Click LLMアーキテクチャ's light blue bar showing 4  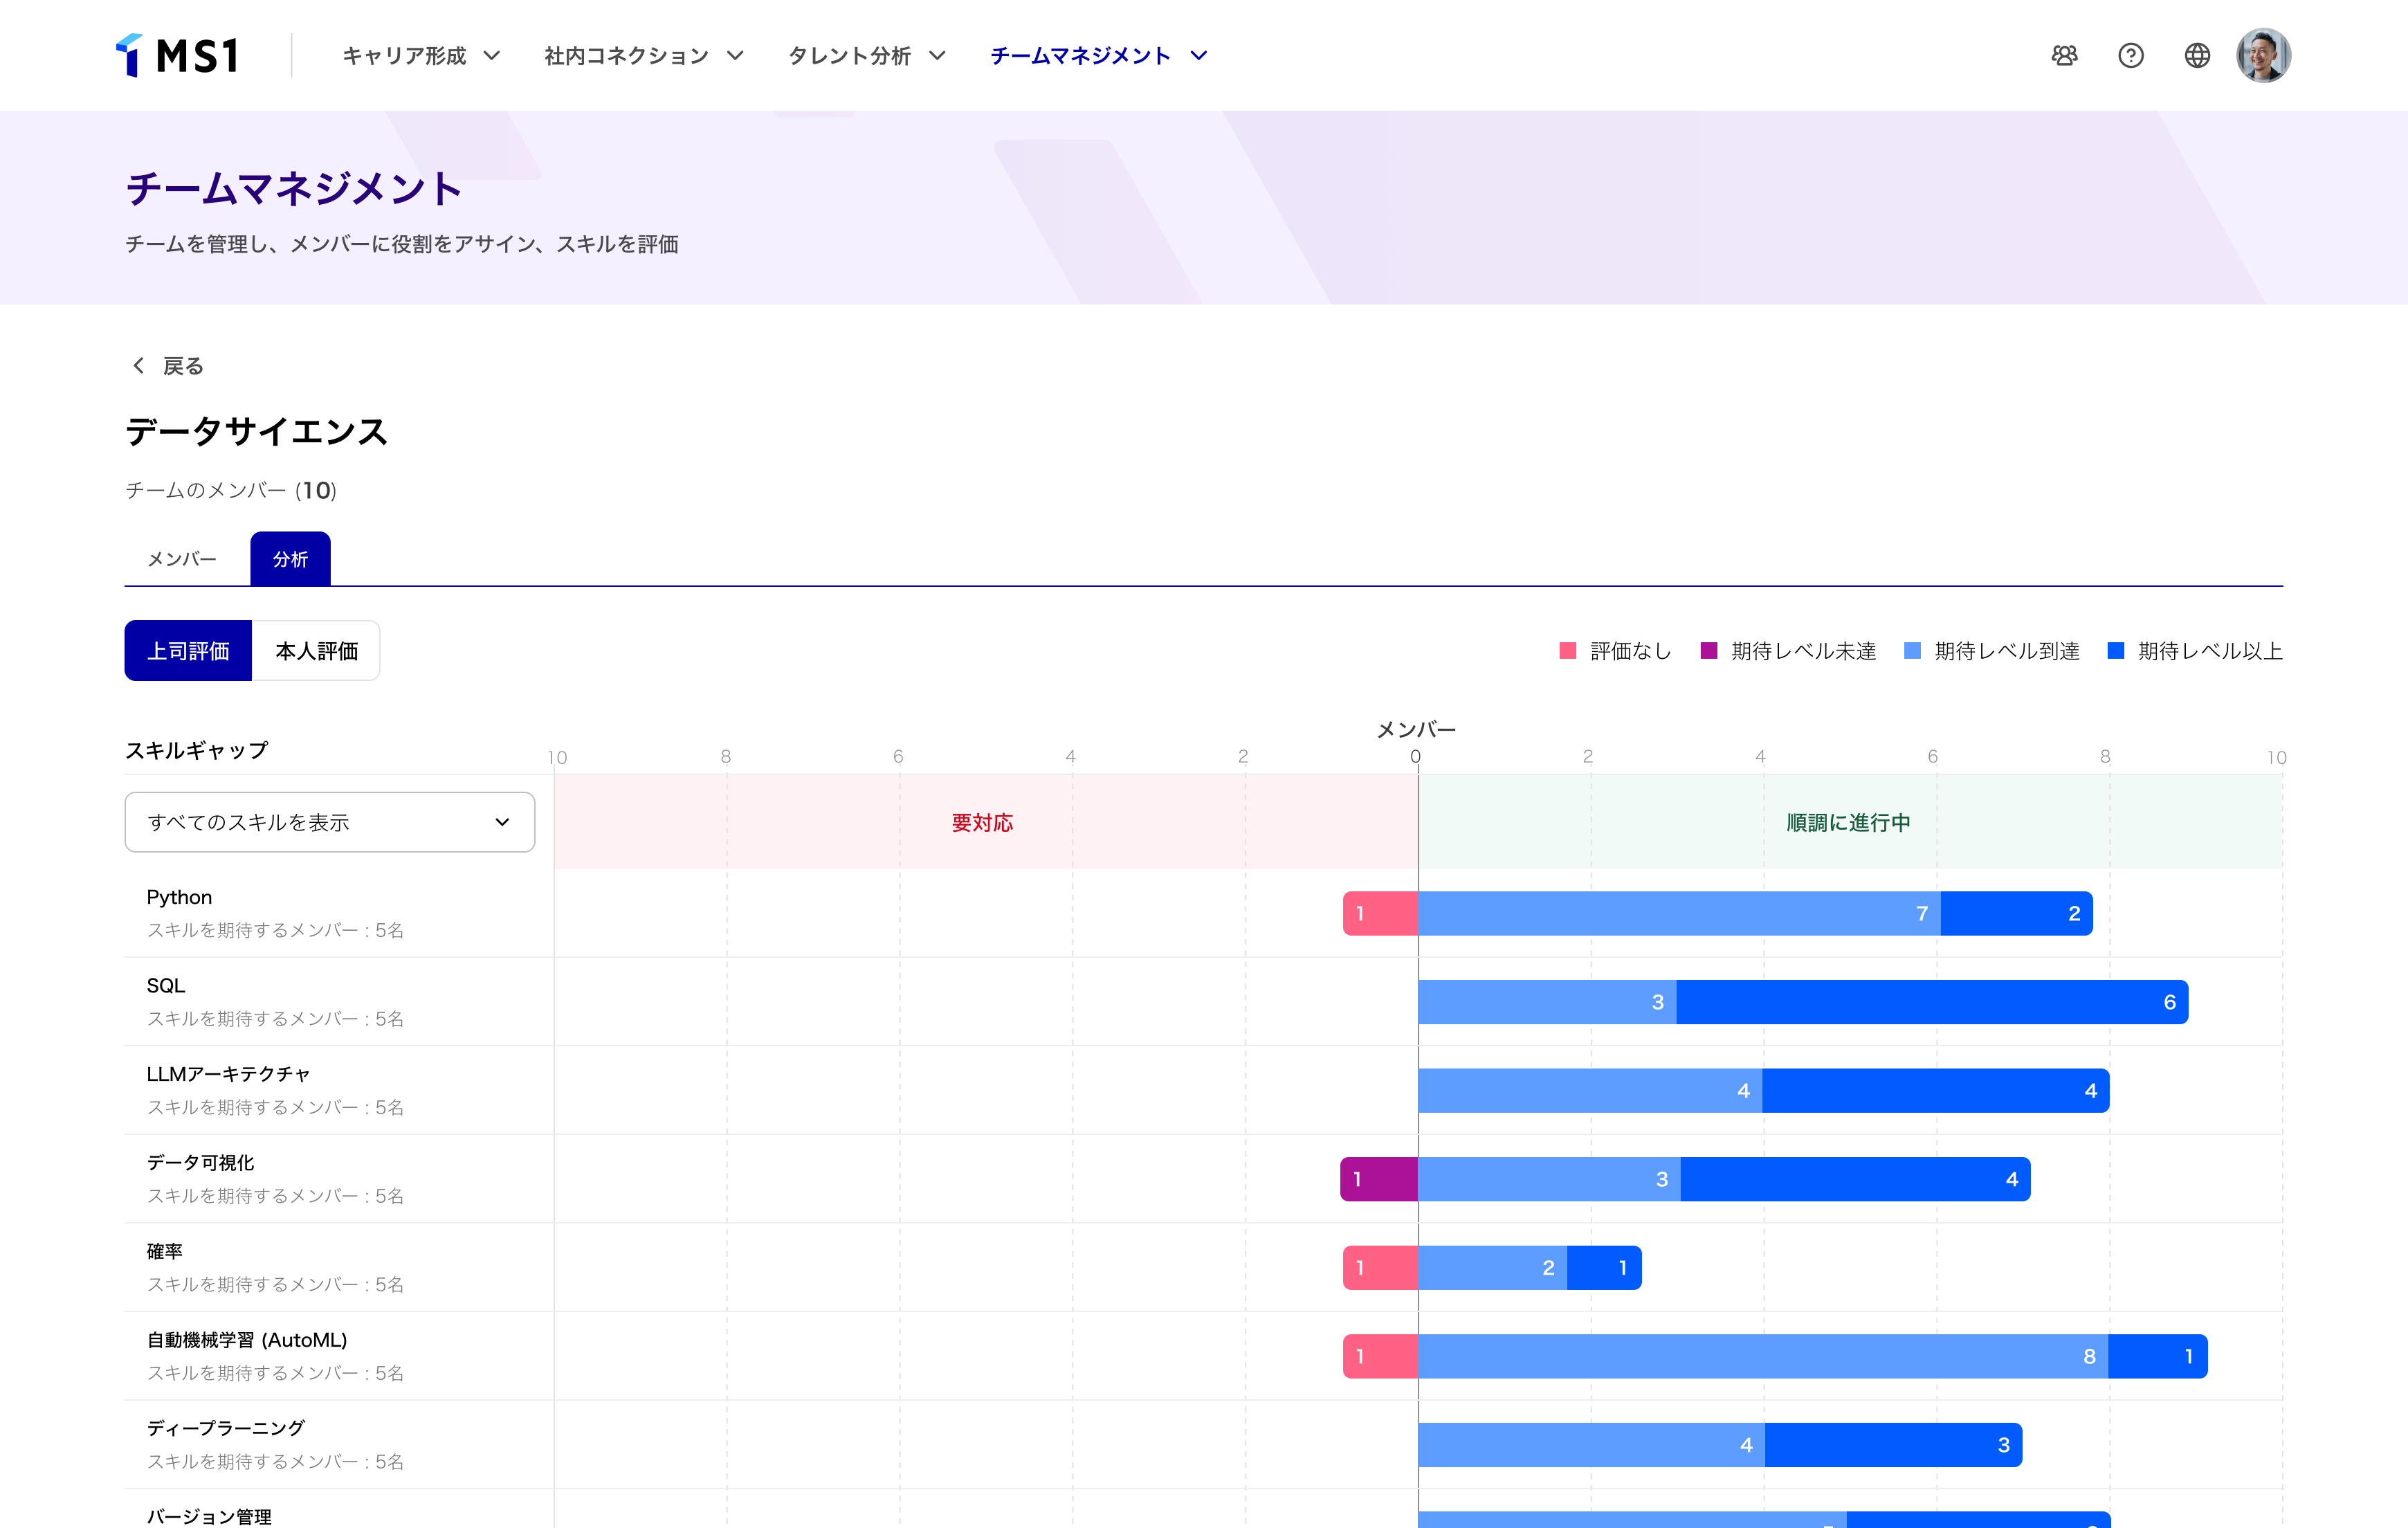point(1590,1091)
